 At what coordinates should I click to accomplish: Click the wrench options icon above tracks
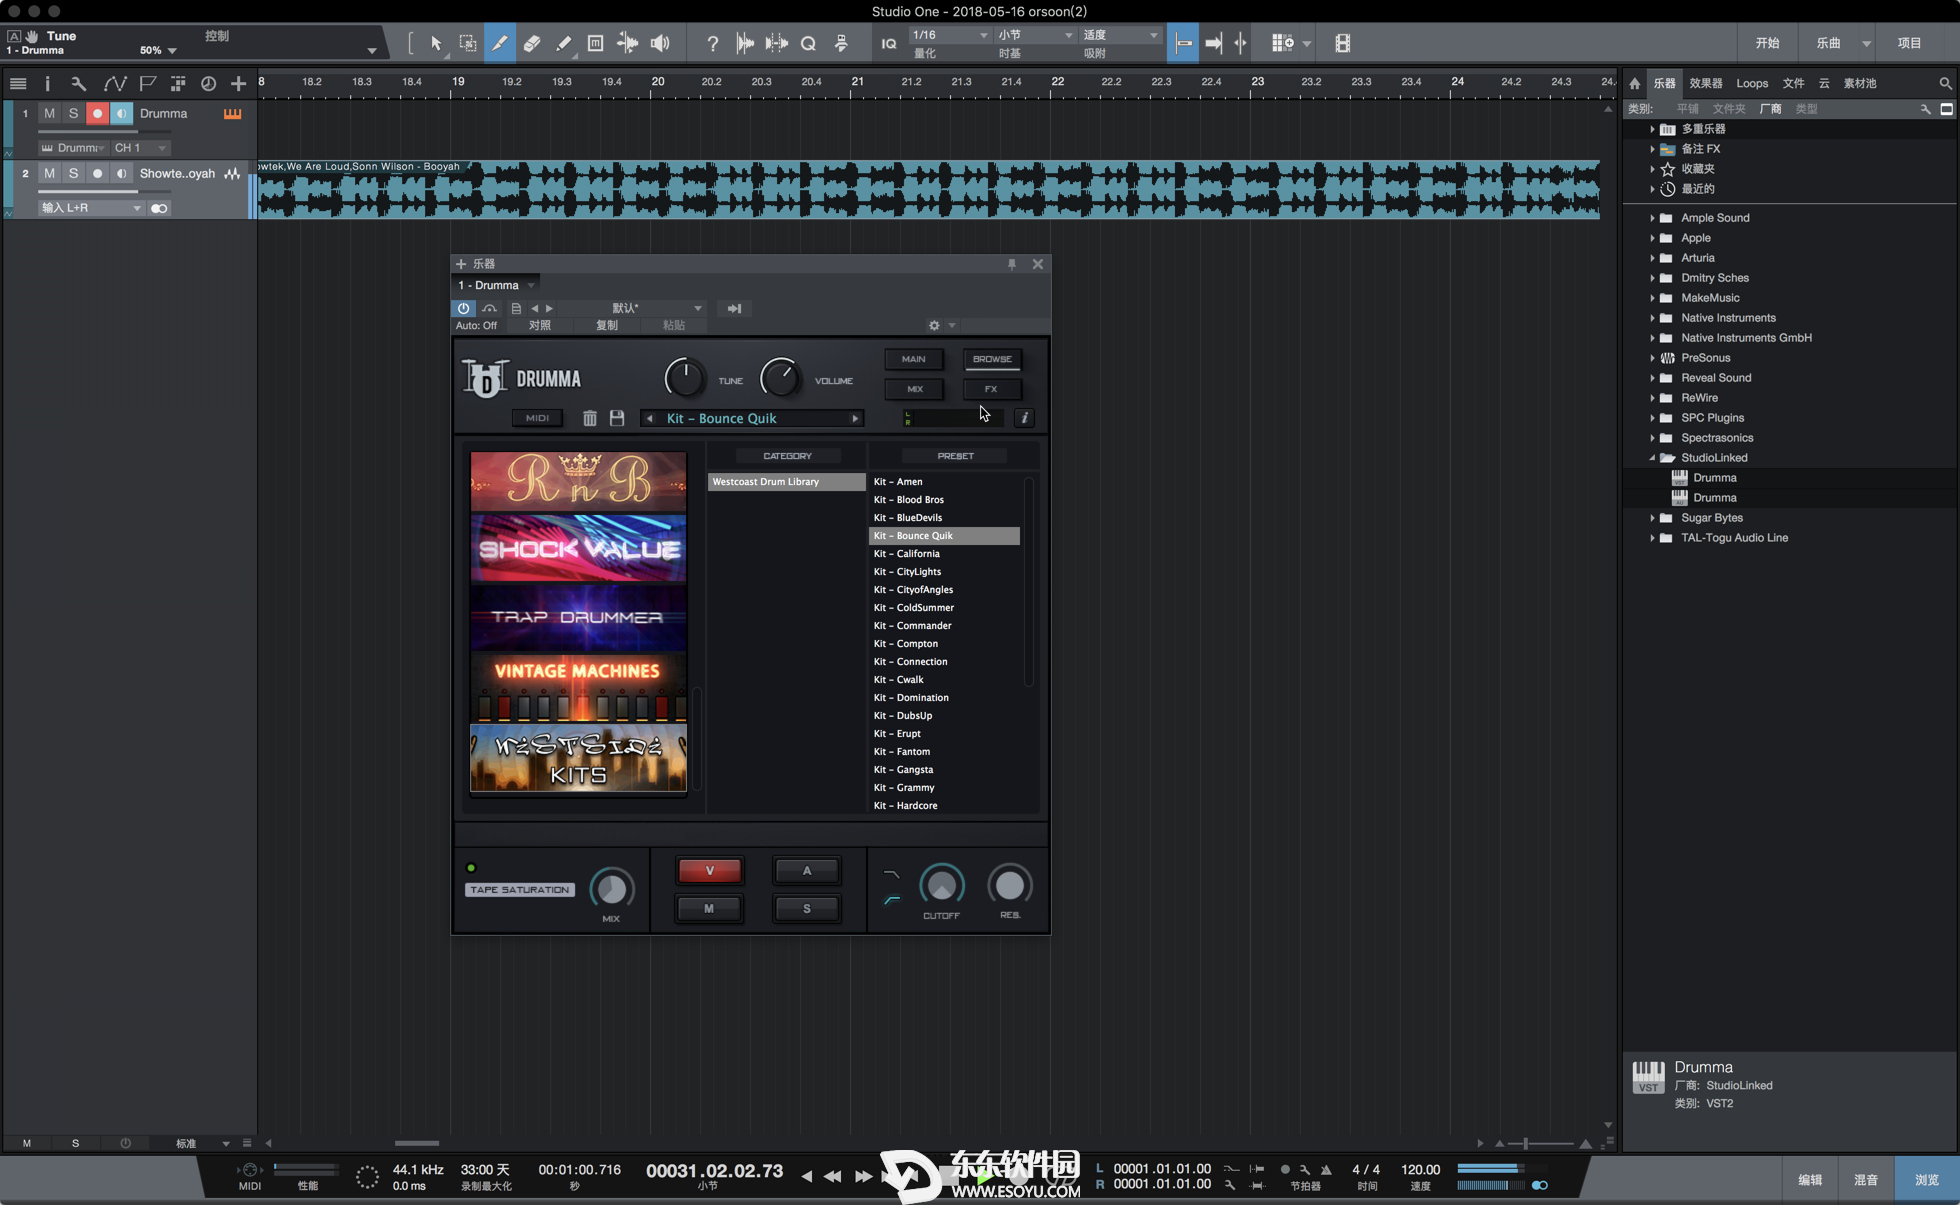[x=79, y=84]
